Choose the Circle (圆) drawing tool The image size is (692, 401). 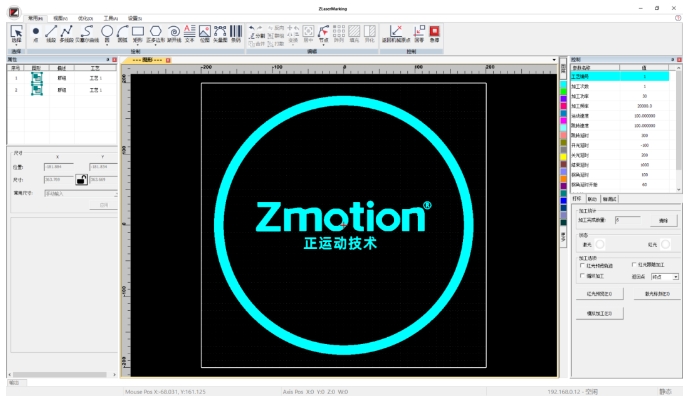(107, 32)
